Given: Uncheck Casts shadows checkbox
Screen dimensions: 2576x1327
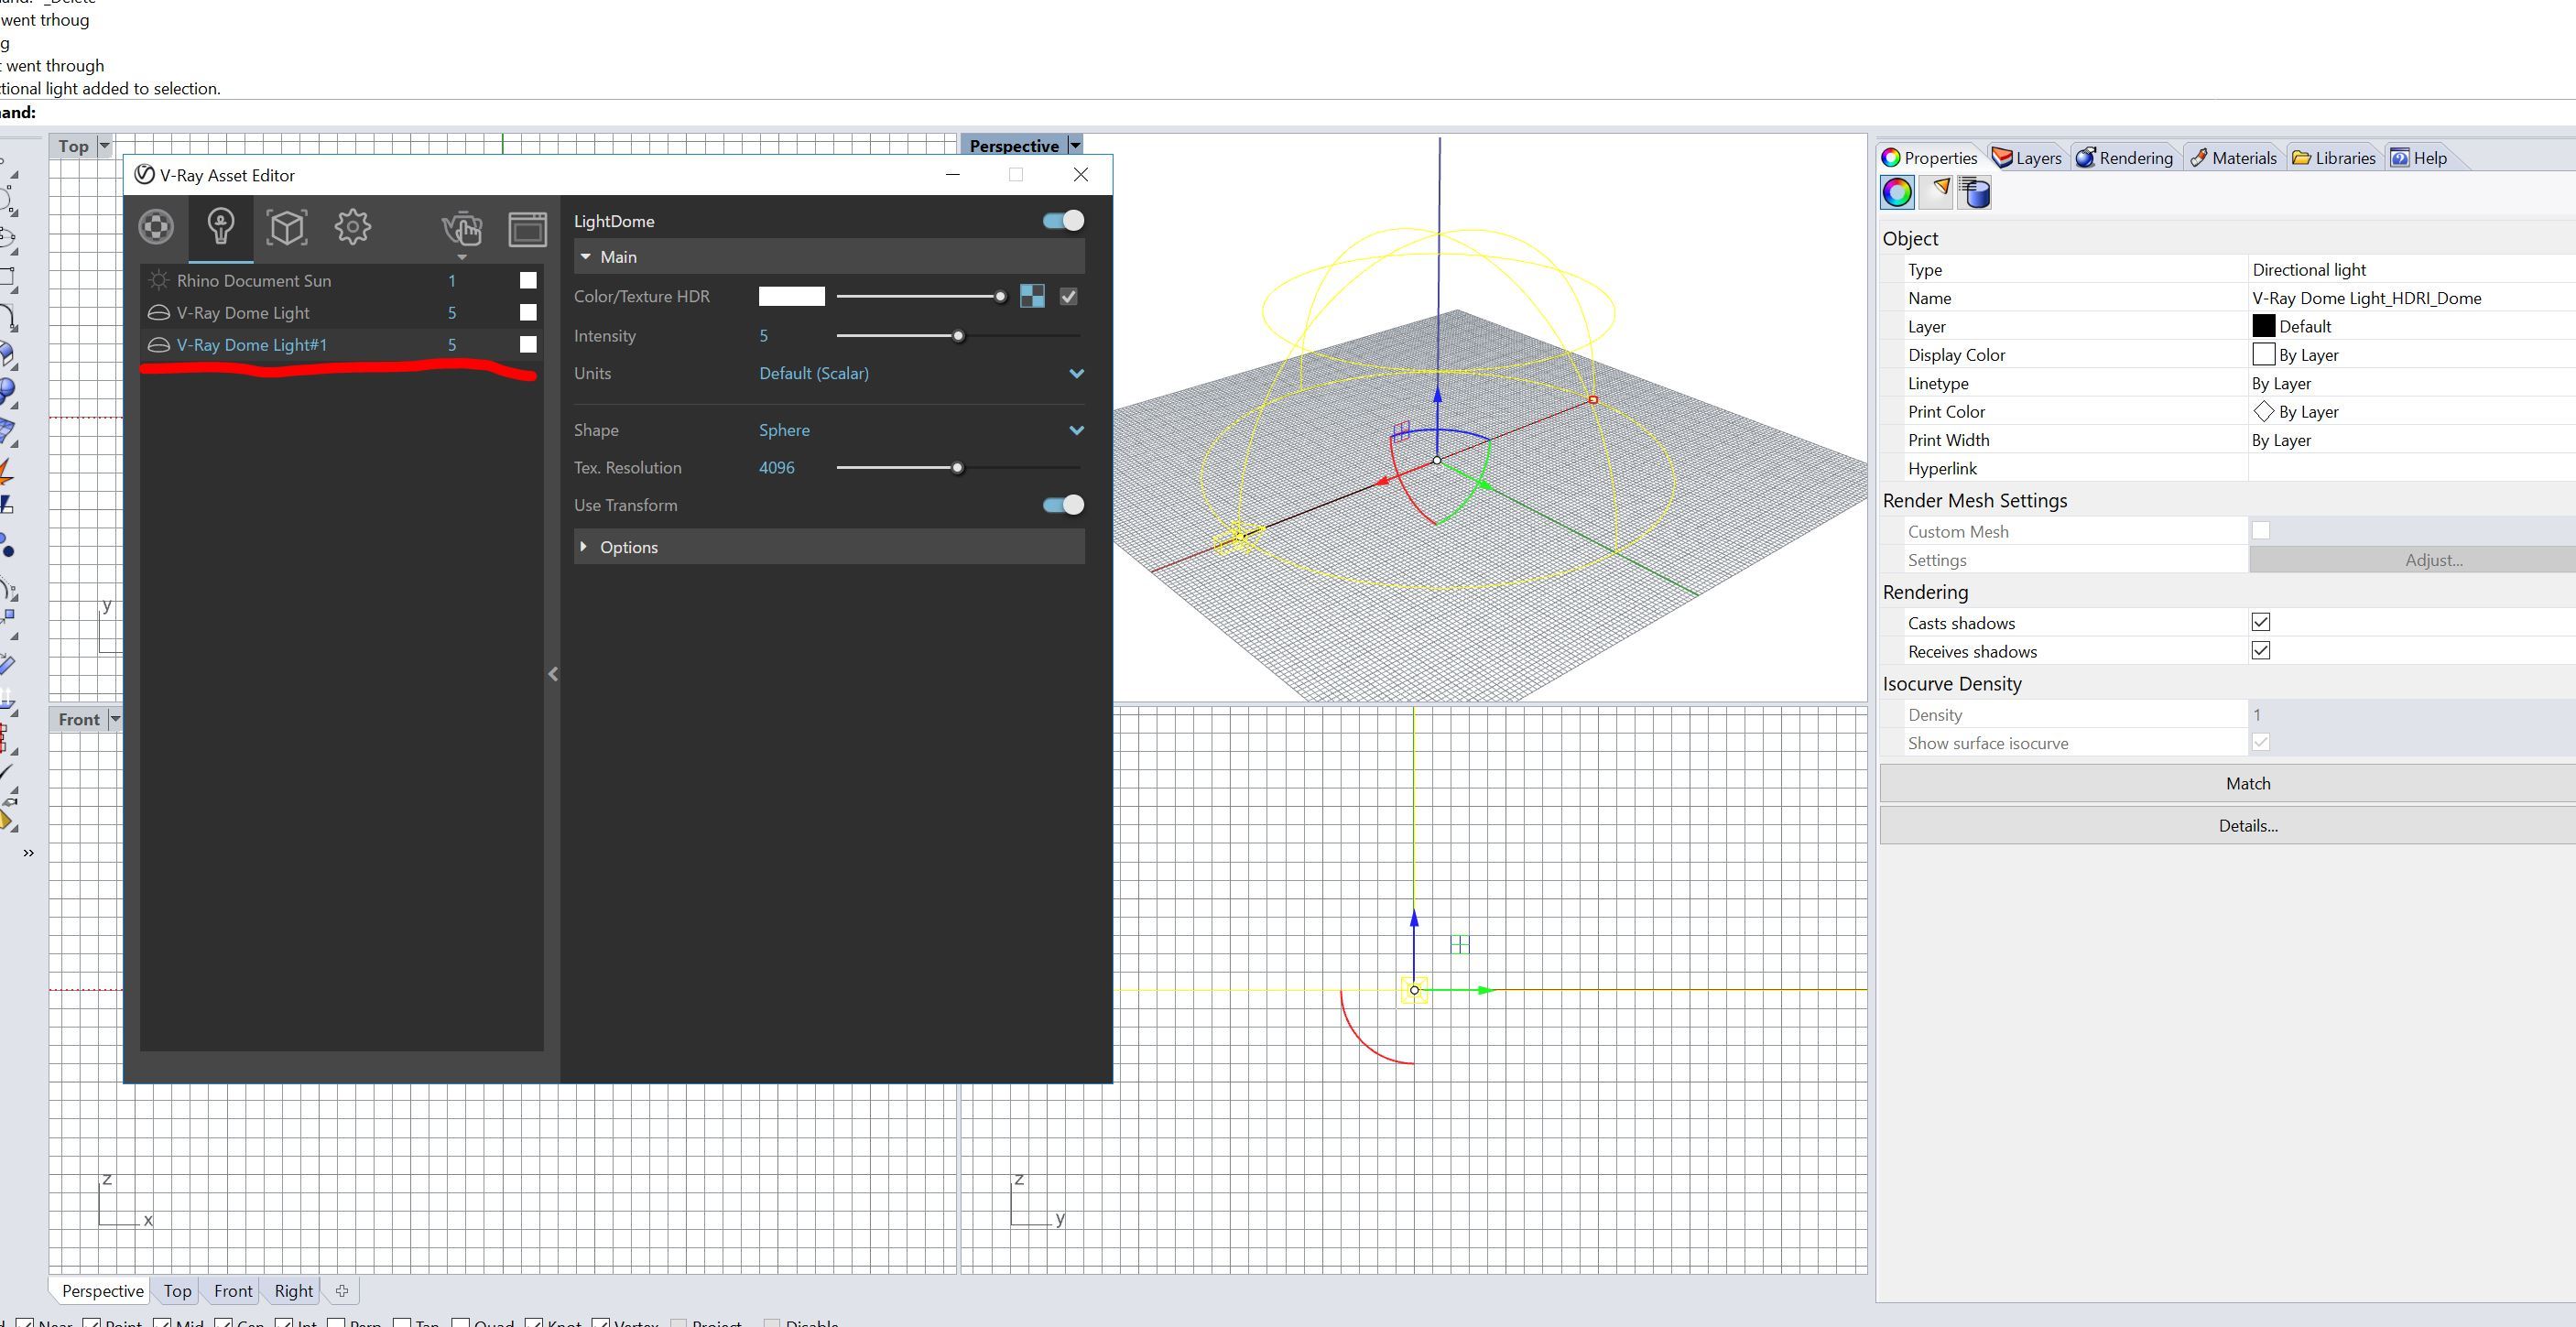Looking at the screenshot, I should [x=2261, y=622].
